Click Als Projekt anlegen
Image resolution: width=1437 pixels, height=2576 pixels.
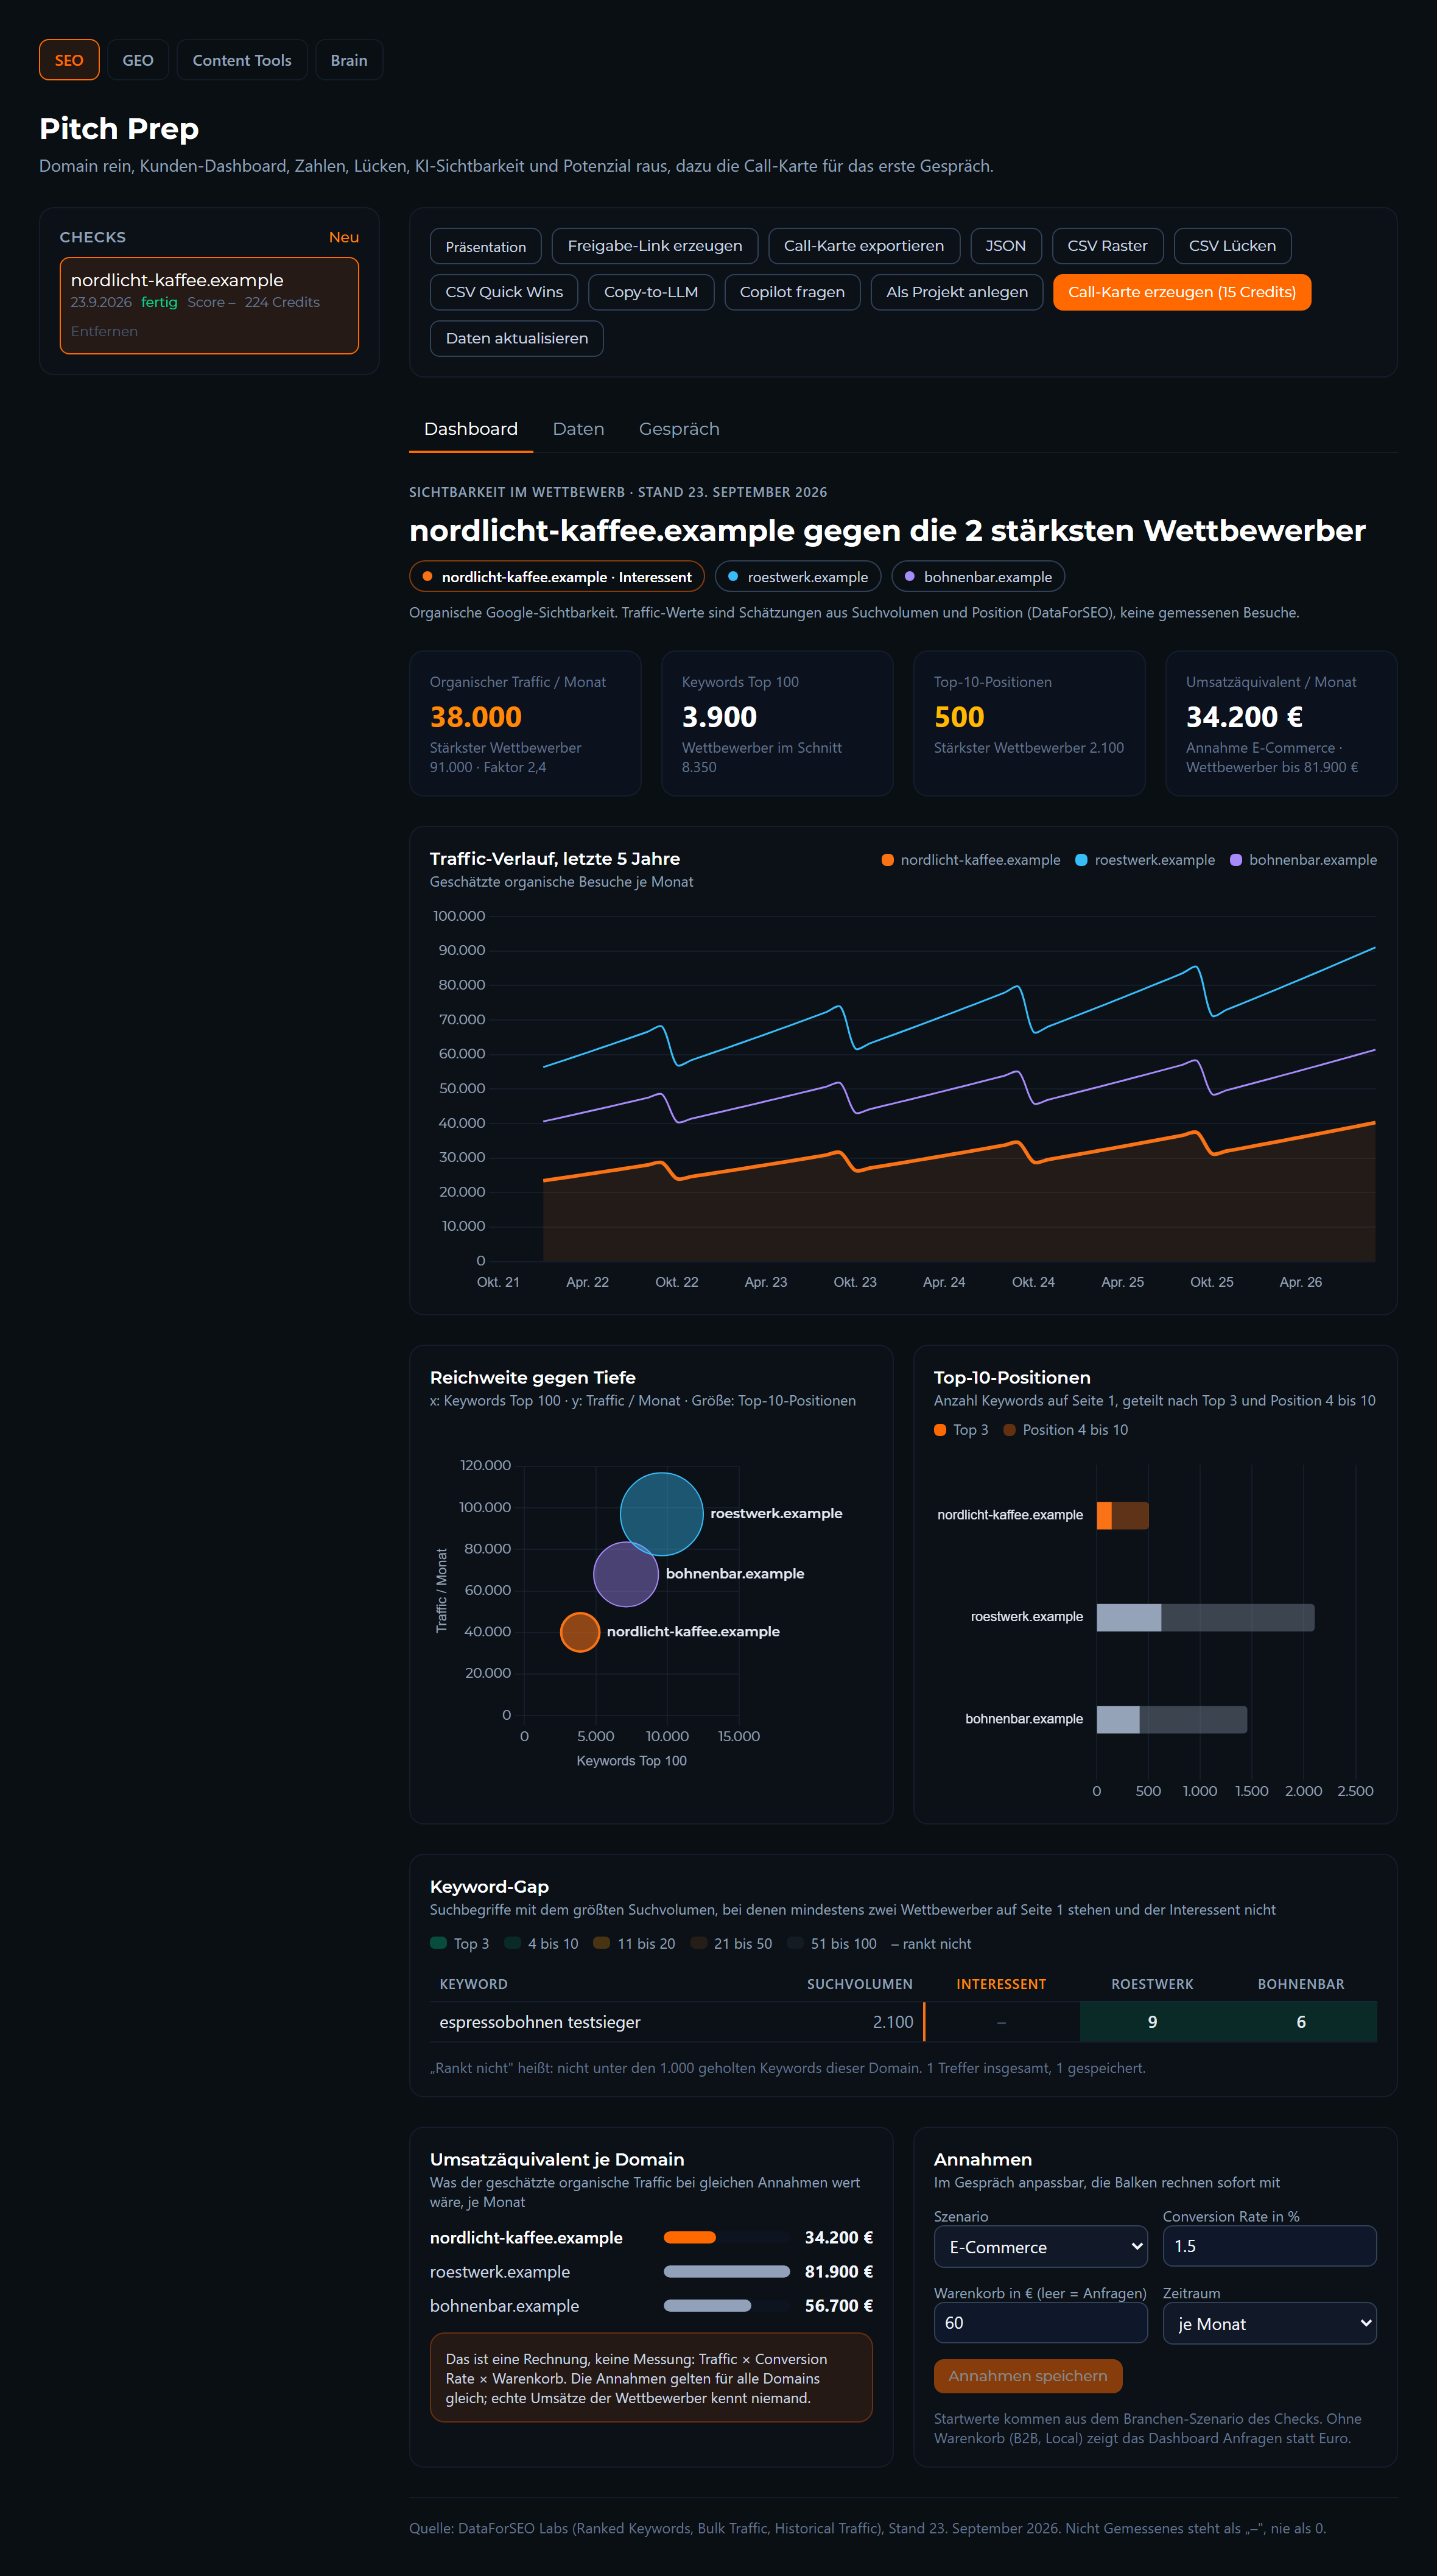point(957,292)
